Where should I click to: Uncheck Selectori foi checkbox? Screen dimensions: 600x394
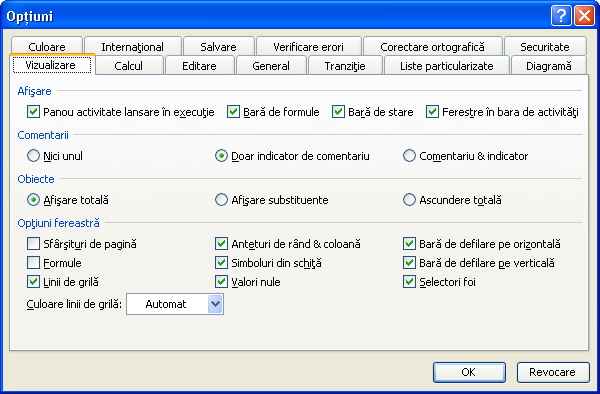(x=409, y=282)
